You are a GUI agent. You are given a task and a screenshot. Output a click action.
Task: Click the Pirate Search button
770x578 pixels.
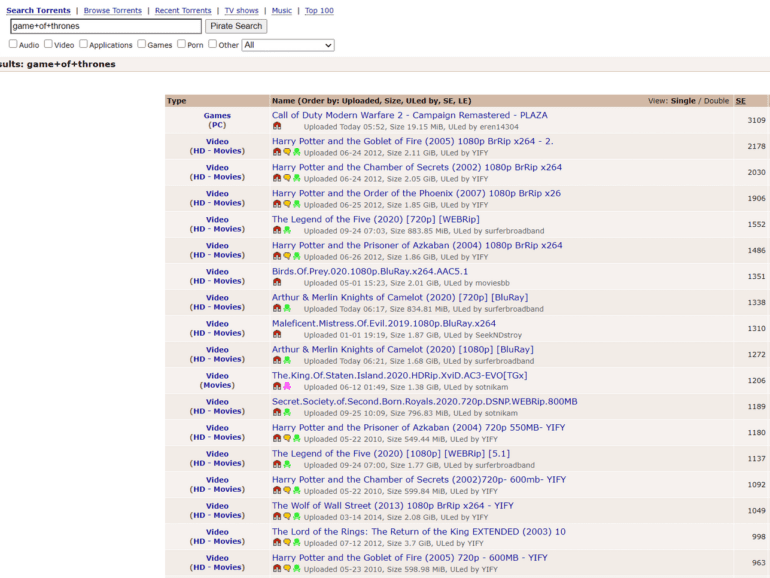coord(236,26)
